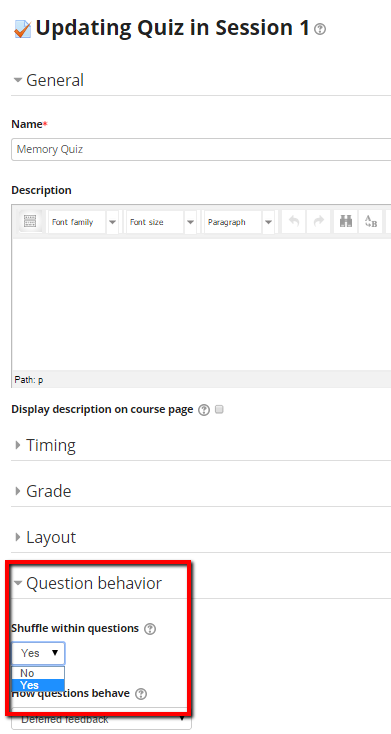Open the Font family dropdown
Image resolution: width=391 pixels, height=734 pixels.
point(83,221)
